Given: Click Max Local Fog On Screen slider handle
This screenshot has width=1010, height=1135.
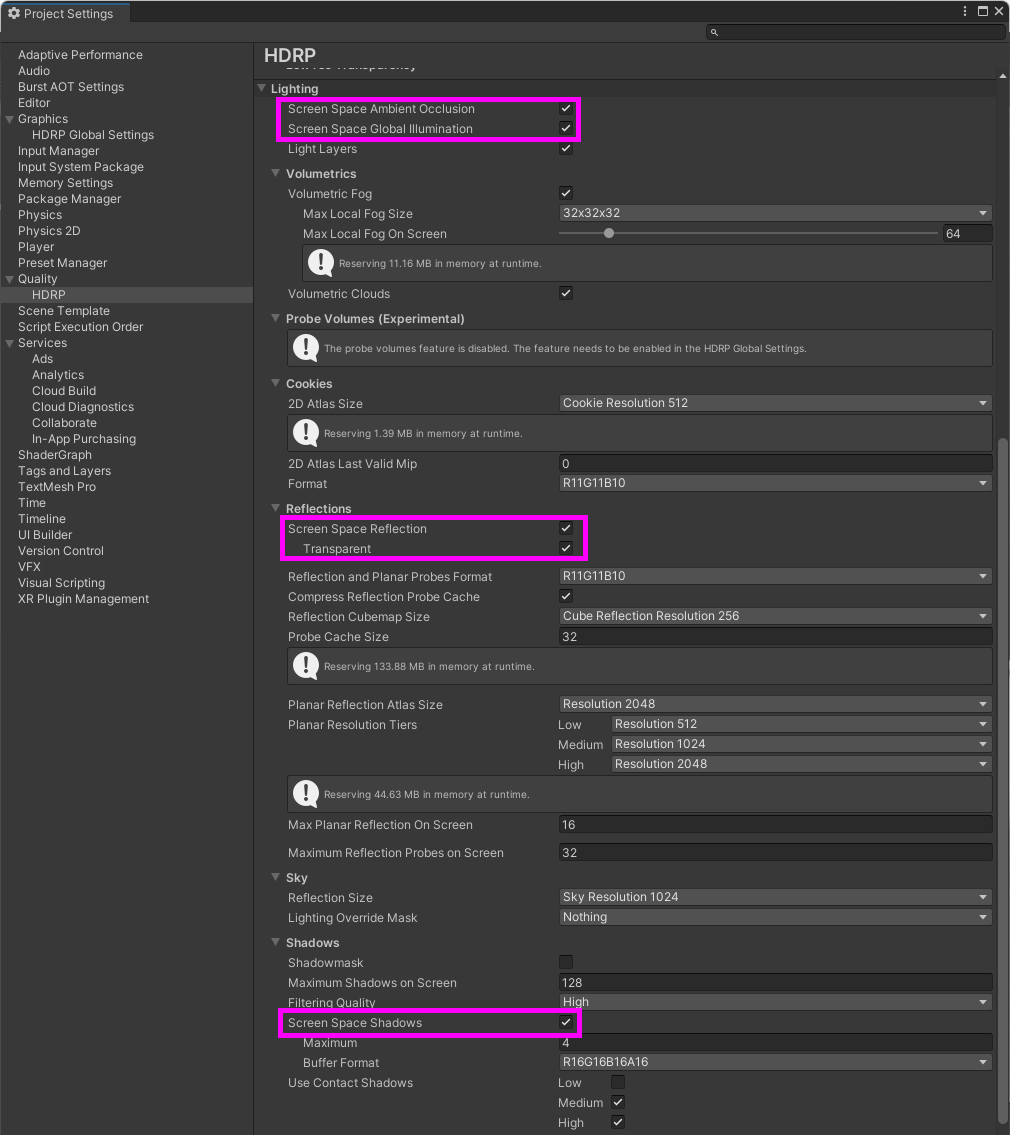Looking at the screenshot, I should [609, 233].
